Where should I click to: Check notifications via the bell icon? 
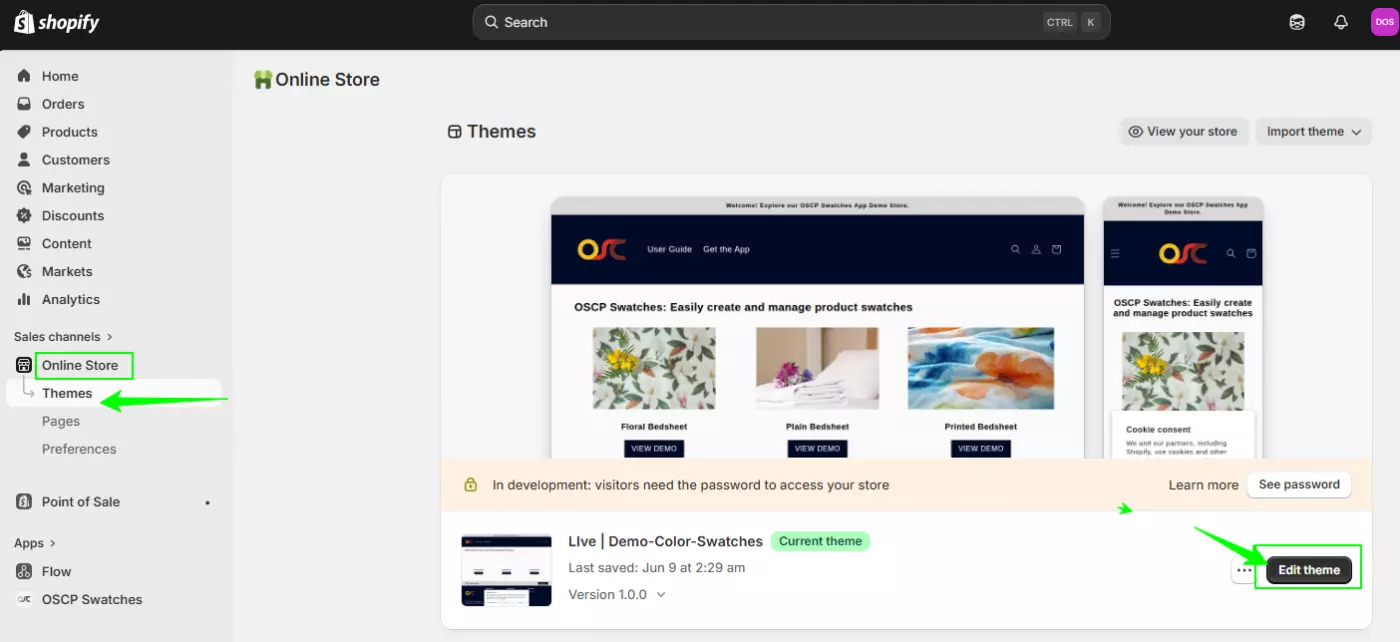(x=1340, y=21)
